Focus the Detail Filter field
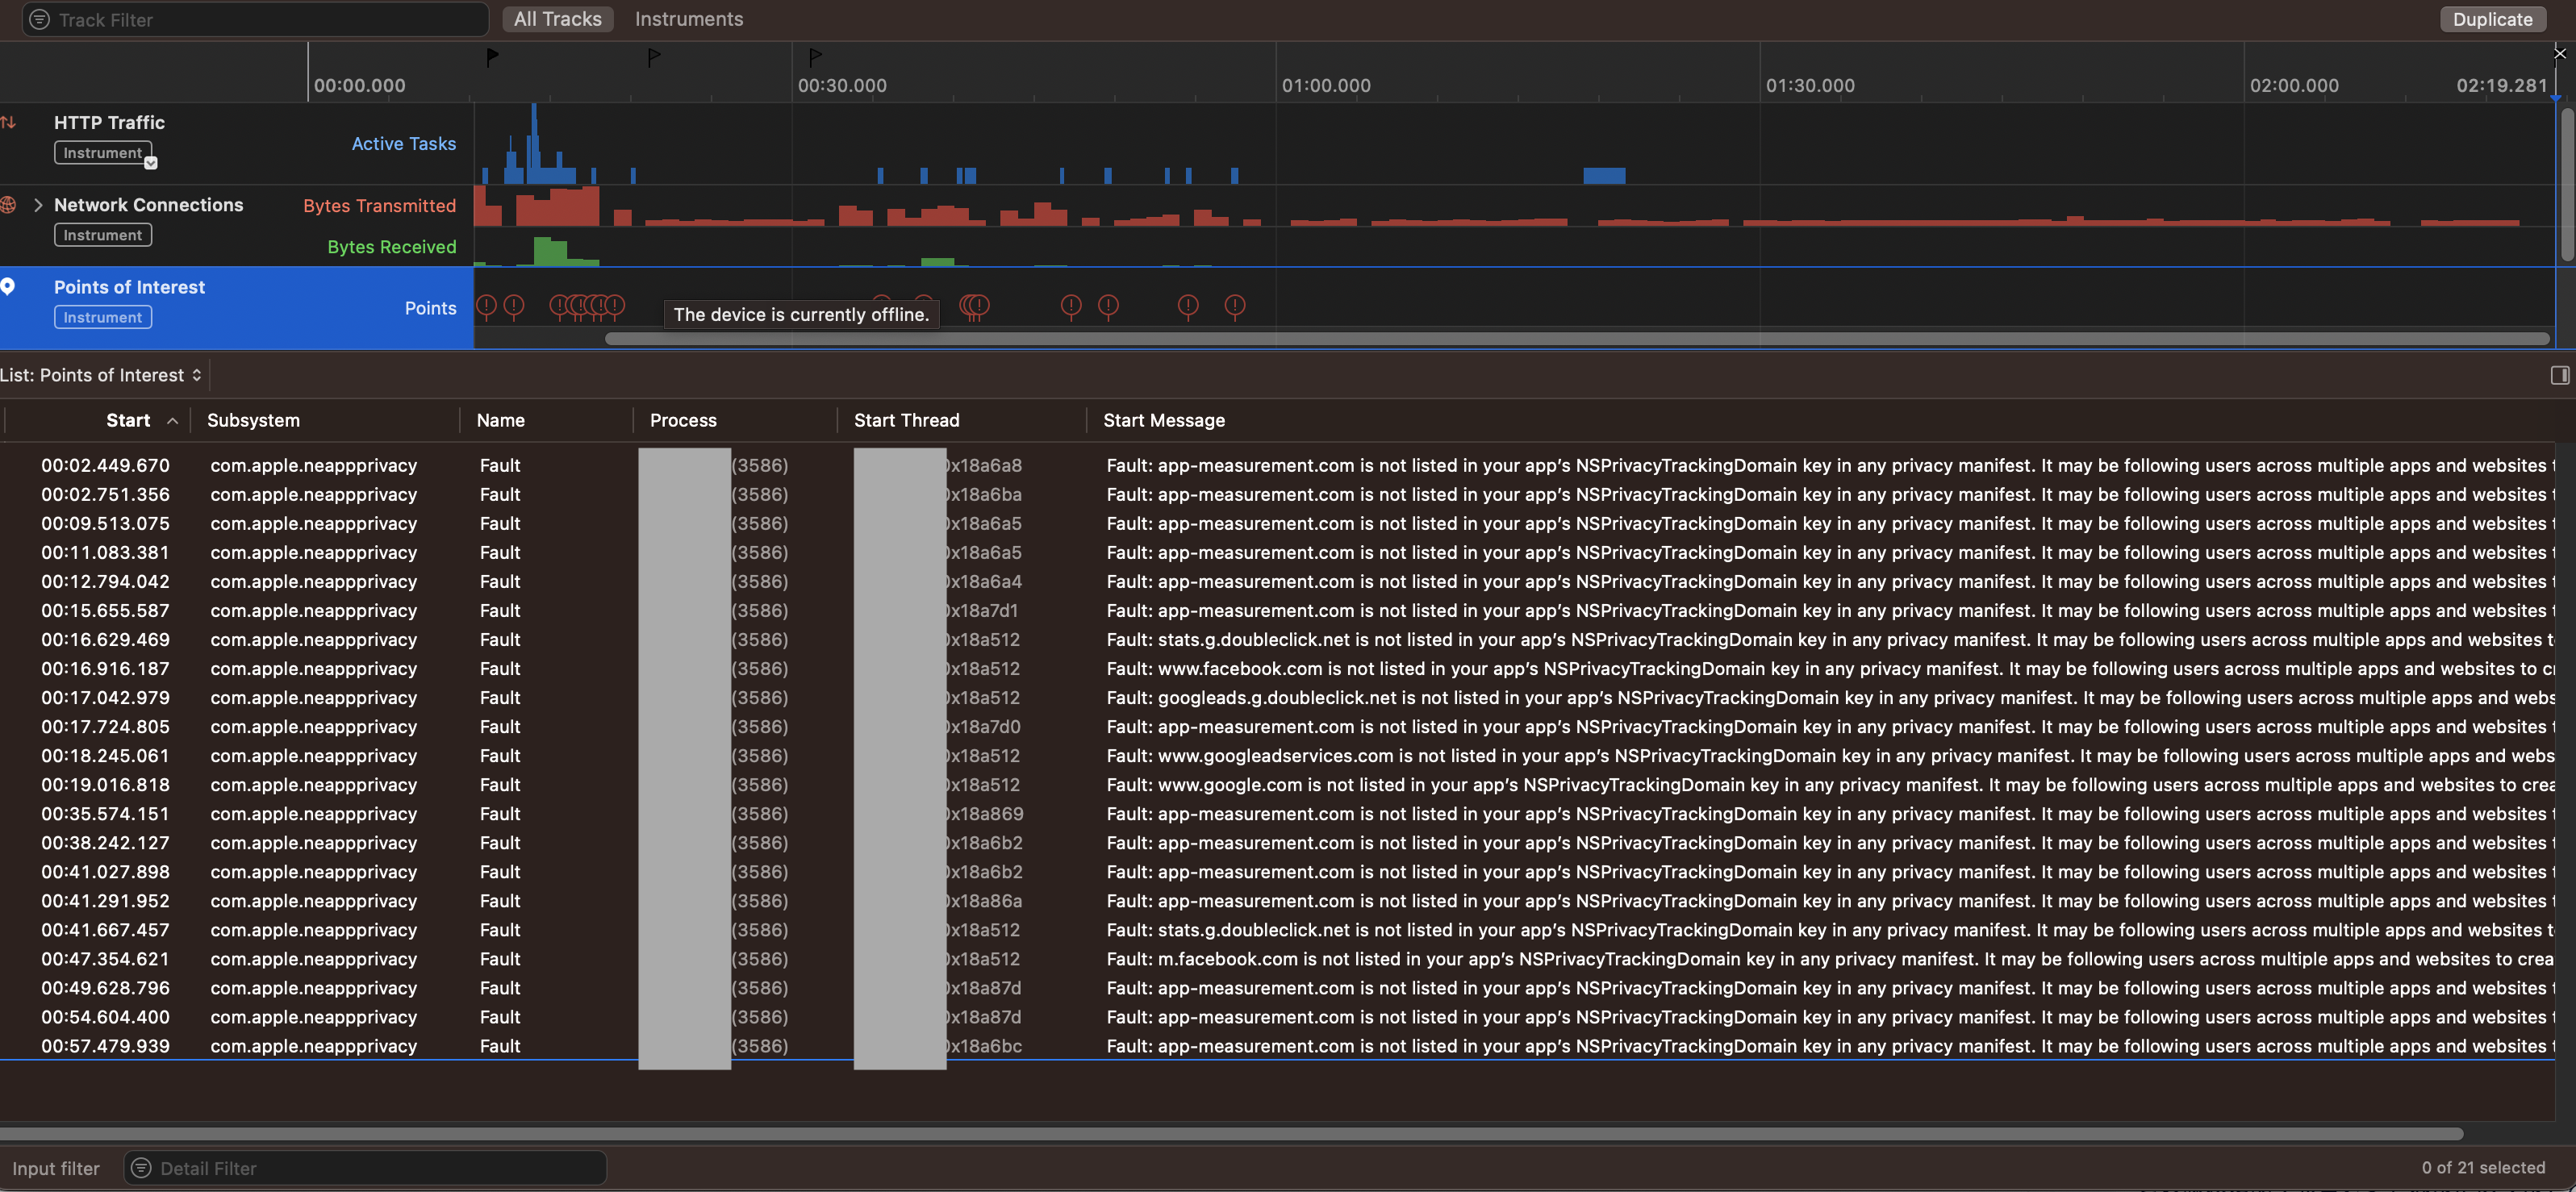 [x=365, y=1167]
